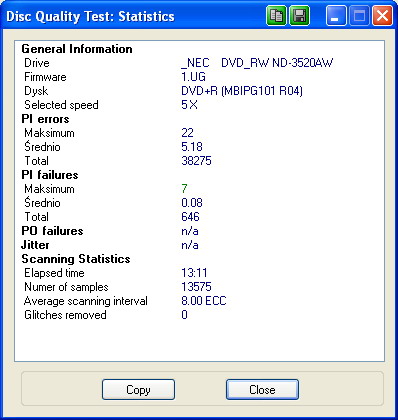Click the Disc Quality Test title bar text
This screenshot has width=398, height=420.
coord(90,16)
